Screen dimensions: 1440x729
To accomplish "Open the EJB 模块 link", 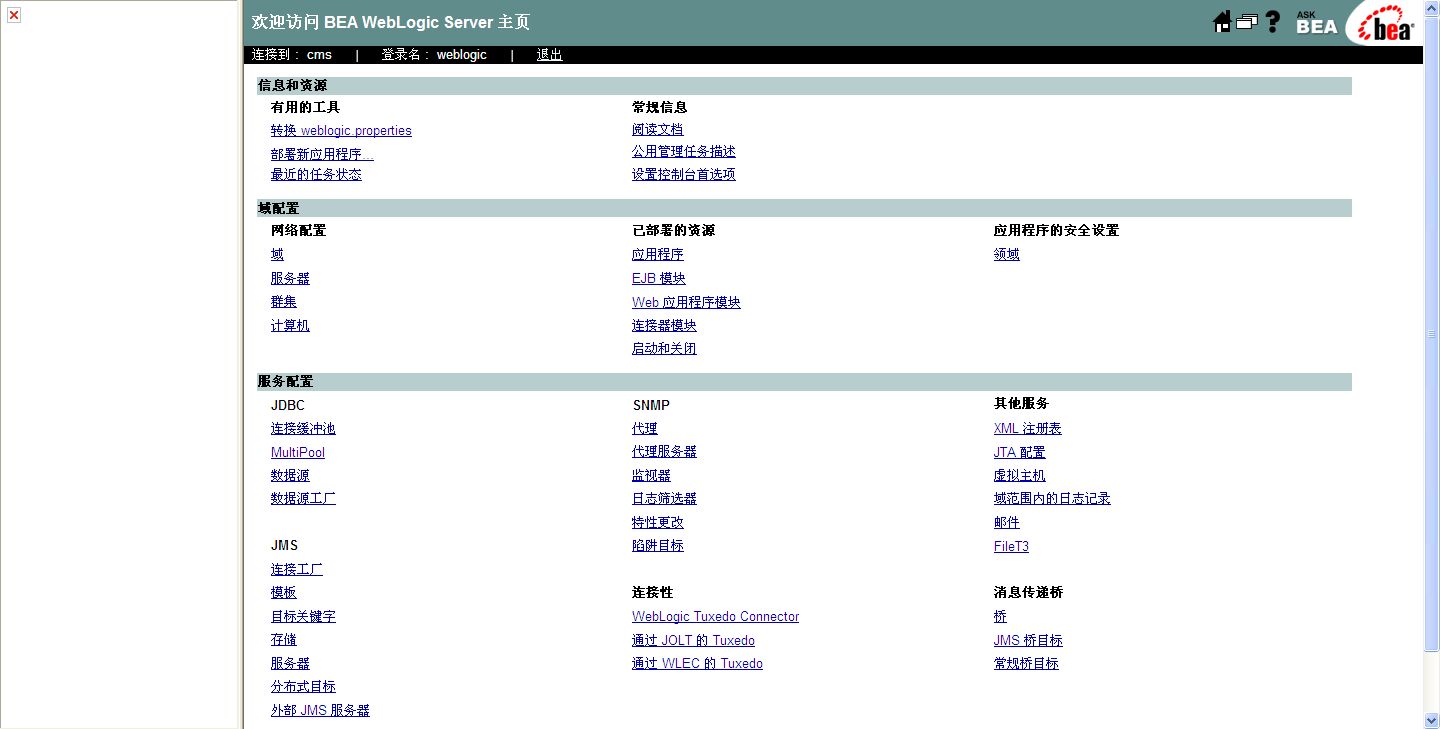I will pyautogui.click(x=659, y=279).
